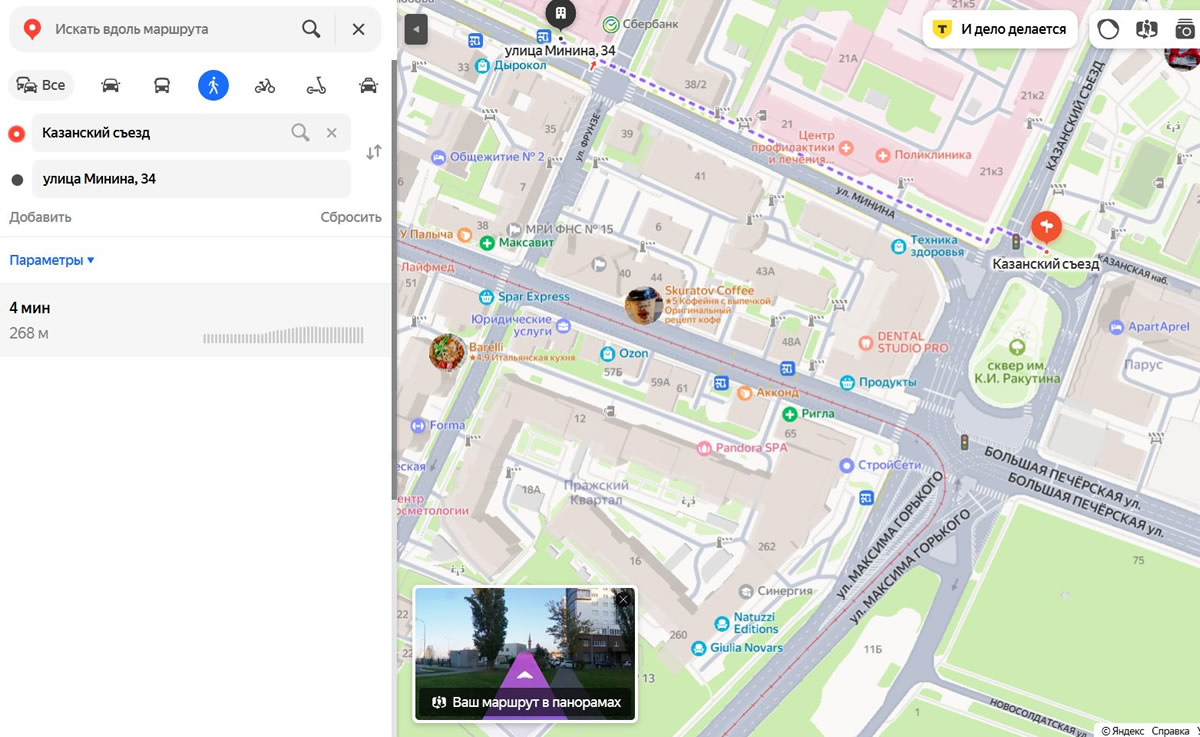Select the 4 мин 268 м route card
Screen dimensions: 1200x737
click(x=195, y=320)
